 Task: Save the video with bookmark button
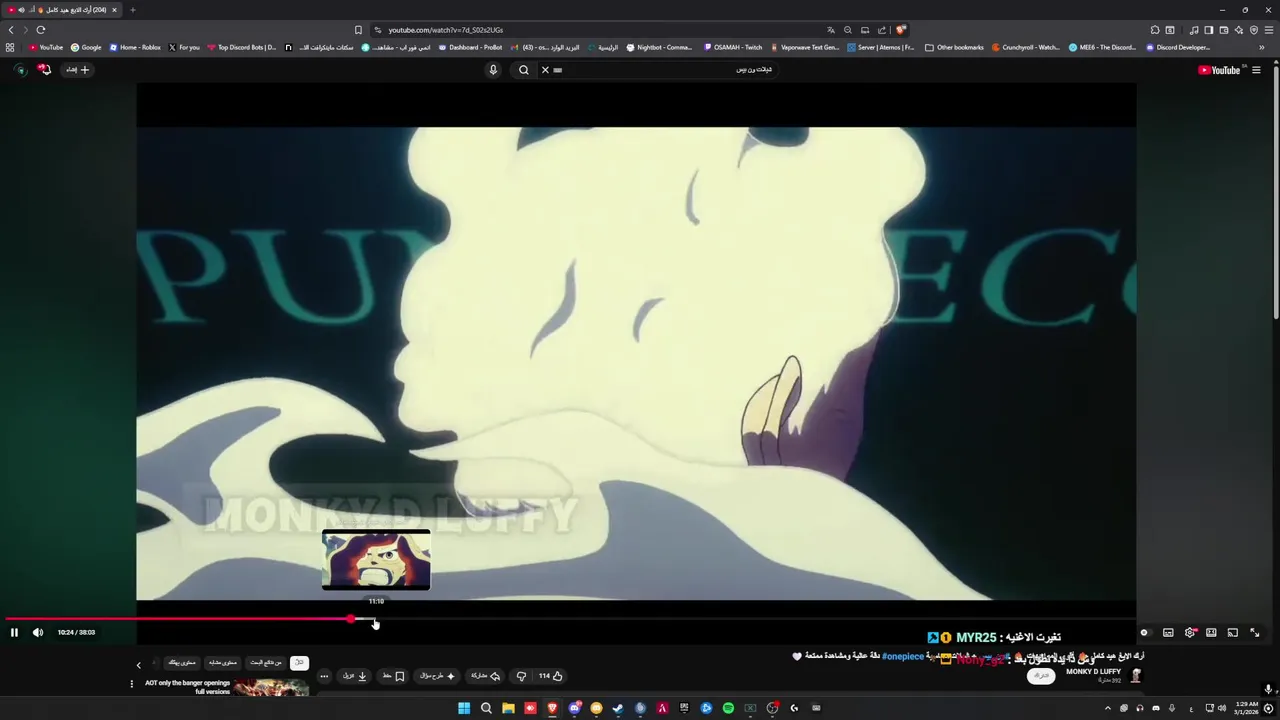[x=393, y=676]
